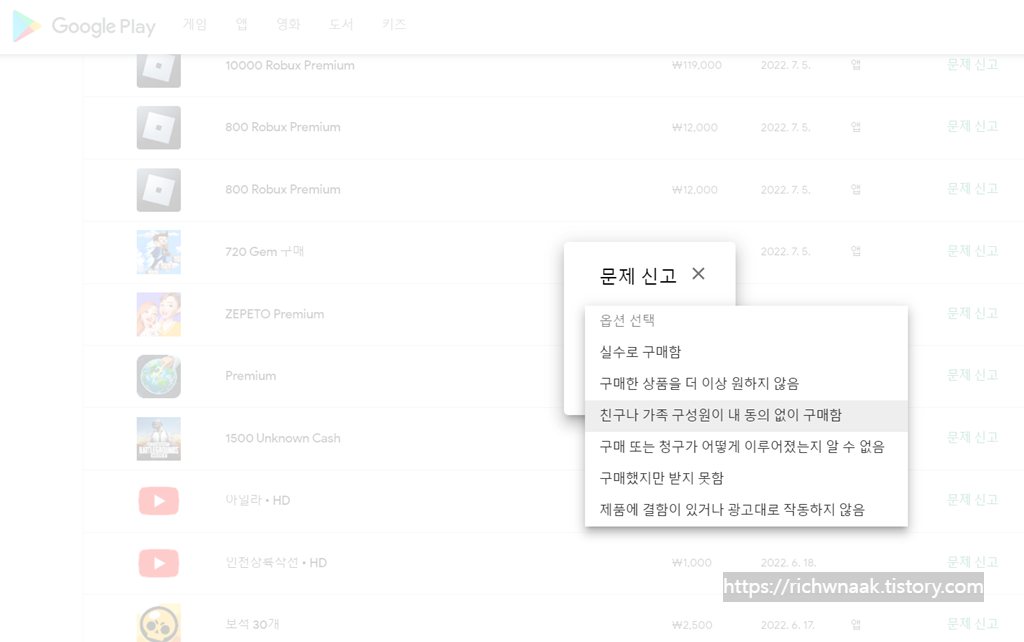1024x642 pixels.
Task: Open 720 Gem 구매 purchase entry
Action: click(x=264, y=251)
